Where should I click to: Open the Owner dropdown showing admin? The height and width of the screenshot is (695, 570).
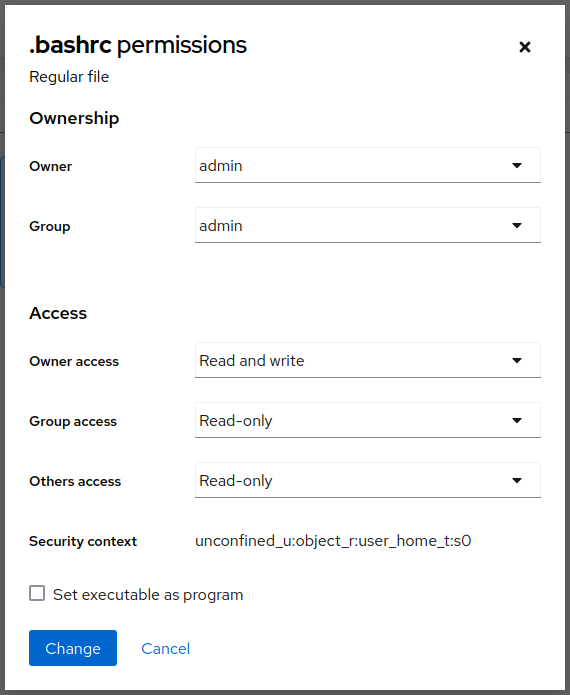(x=367, y=165)
